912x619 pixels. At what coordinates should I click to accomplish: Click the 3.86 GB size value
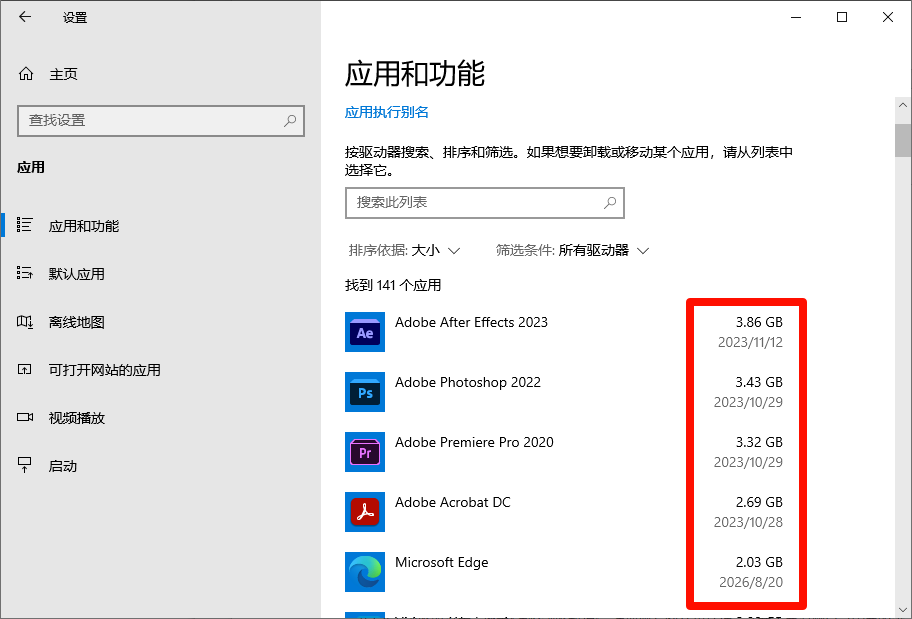(759, 322)
